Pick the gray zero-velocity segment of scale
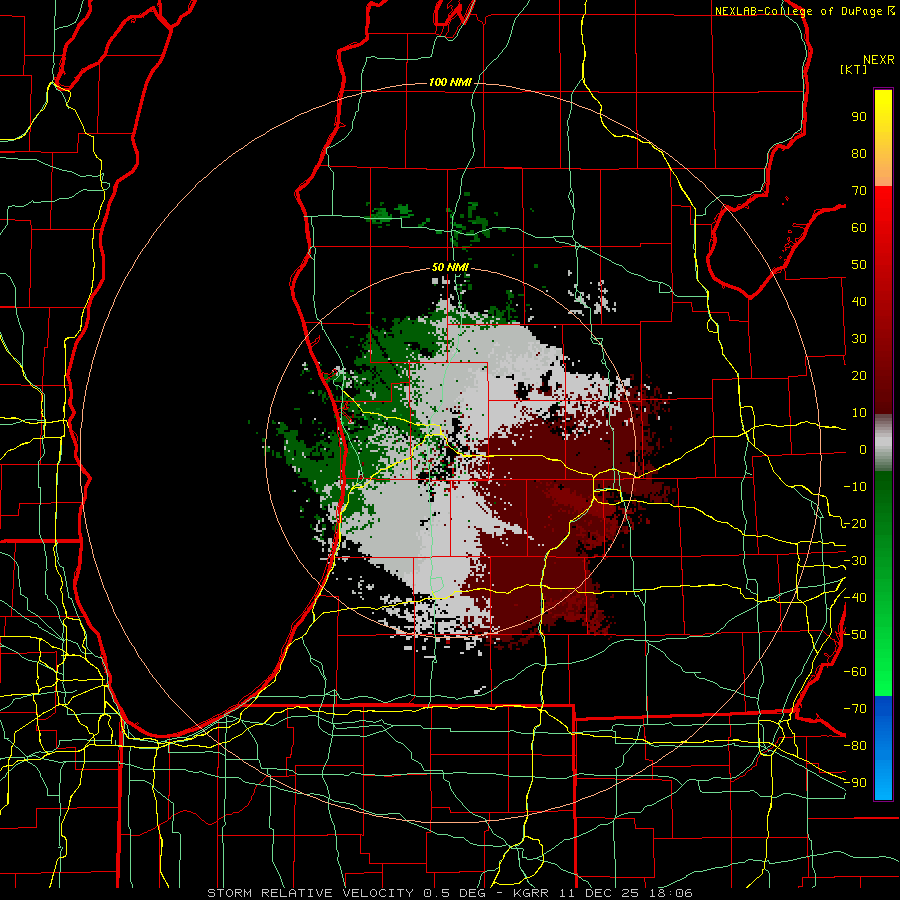The image size is (900, 900). (x=883, y=443)
